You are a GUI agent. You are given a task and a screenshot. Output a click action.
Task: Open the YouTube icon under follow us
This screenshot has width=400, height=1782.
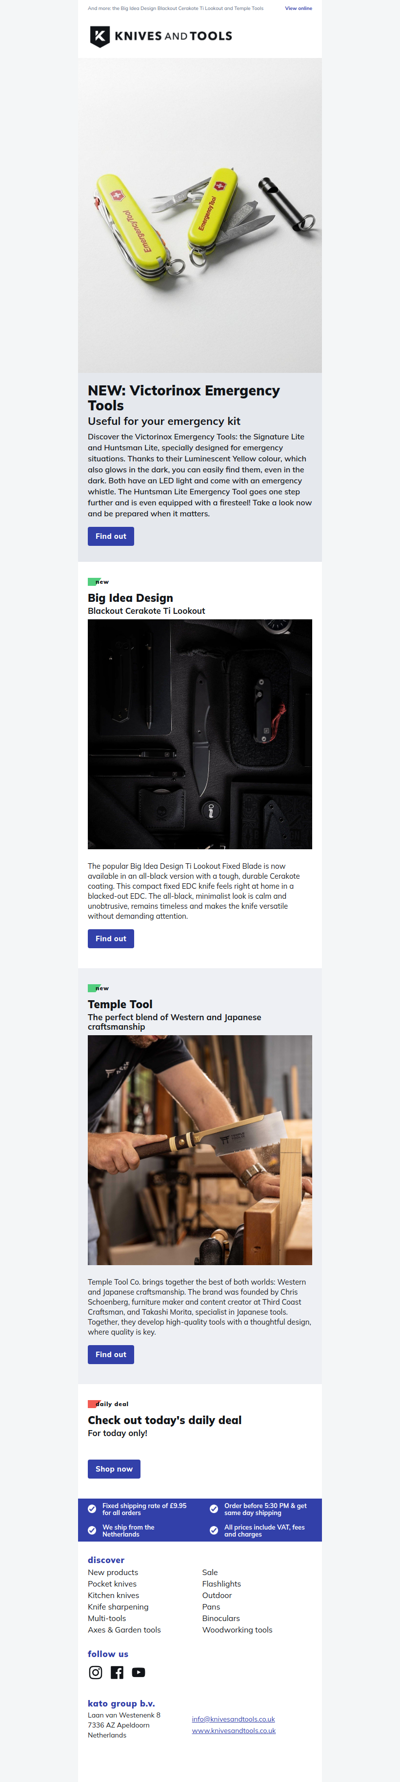[138, 1672]
